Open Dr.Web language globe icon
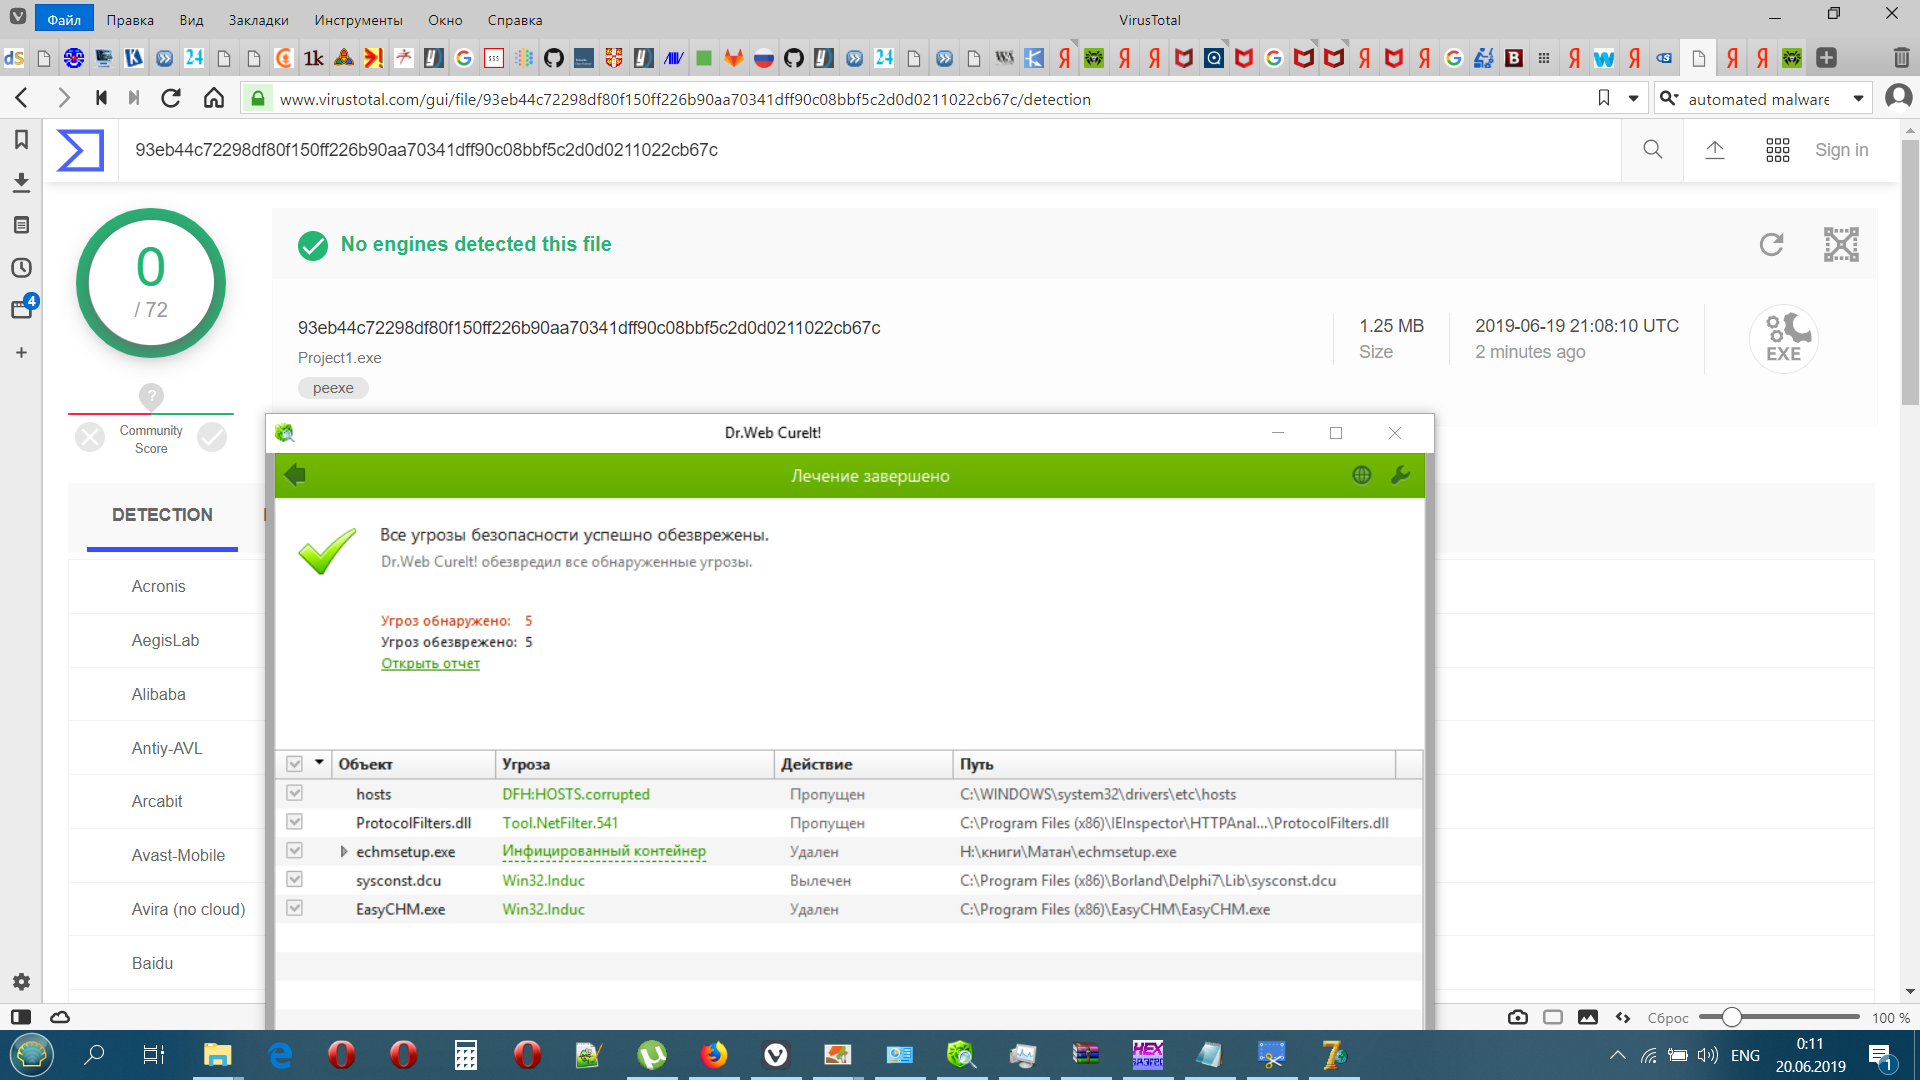This screenshot has width=1920, height=1080. click(x=1361, y=475)
